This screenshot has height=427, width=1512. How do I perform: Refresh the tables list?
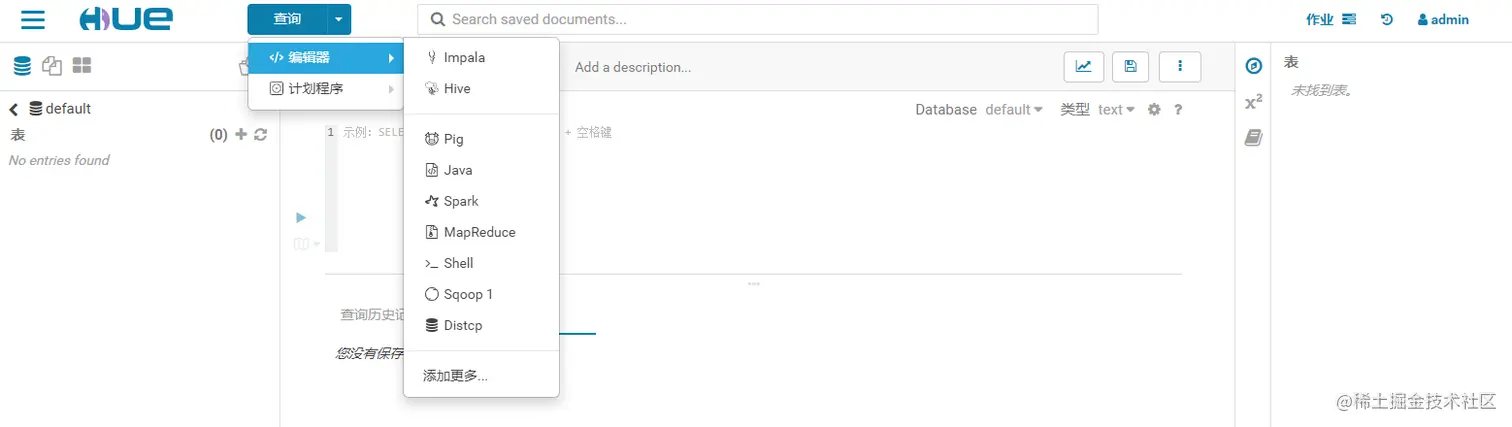tap(261, 135)
